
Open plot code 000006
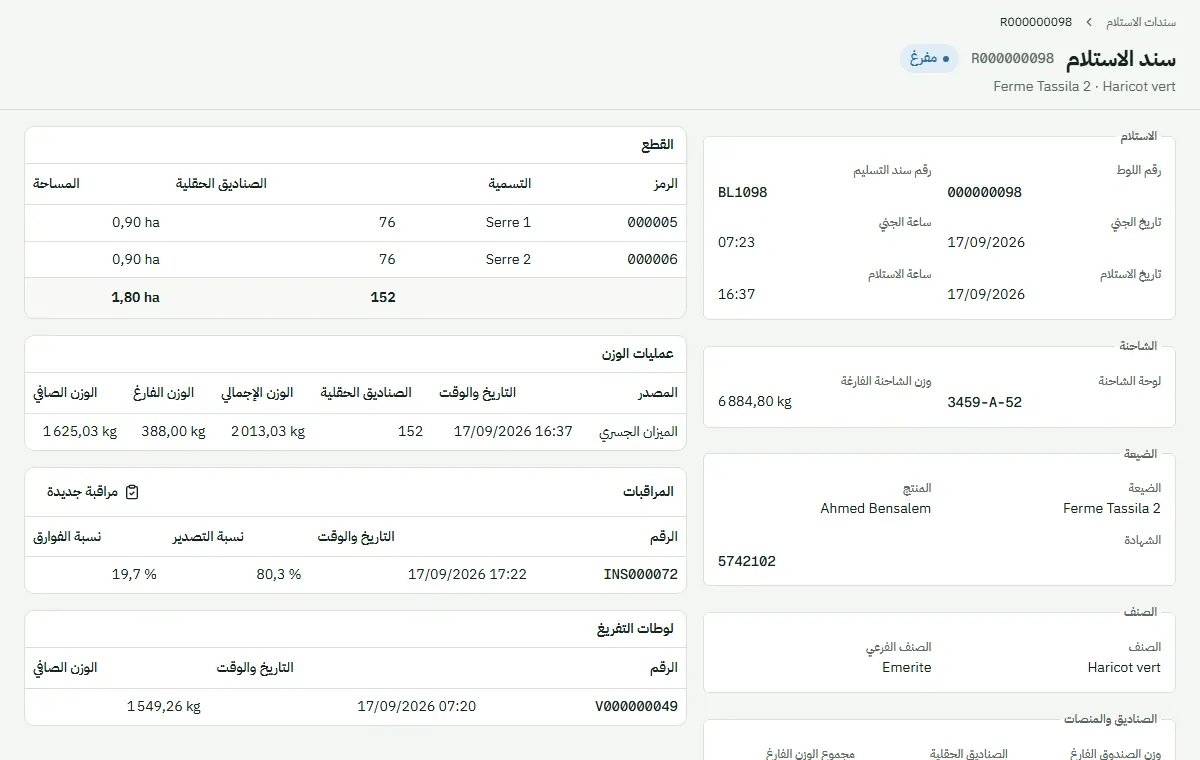(652, 259)
